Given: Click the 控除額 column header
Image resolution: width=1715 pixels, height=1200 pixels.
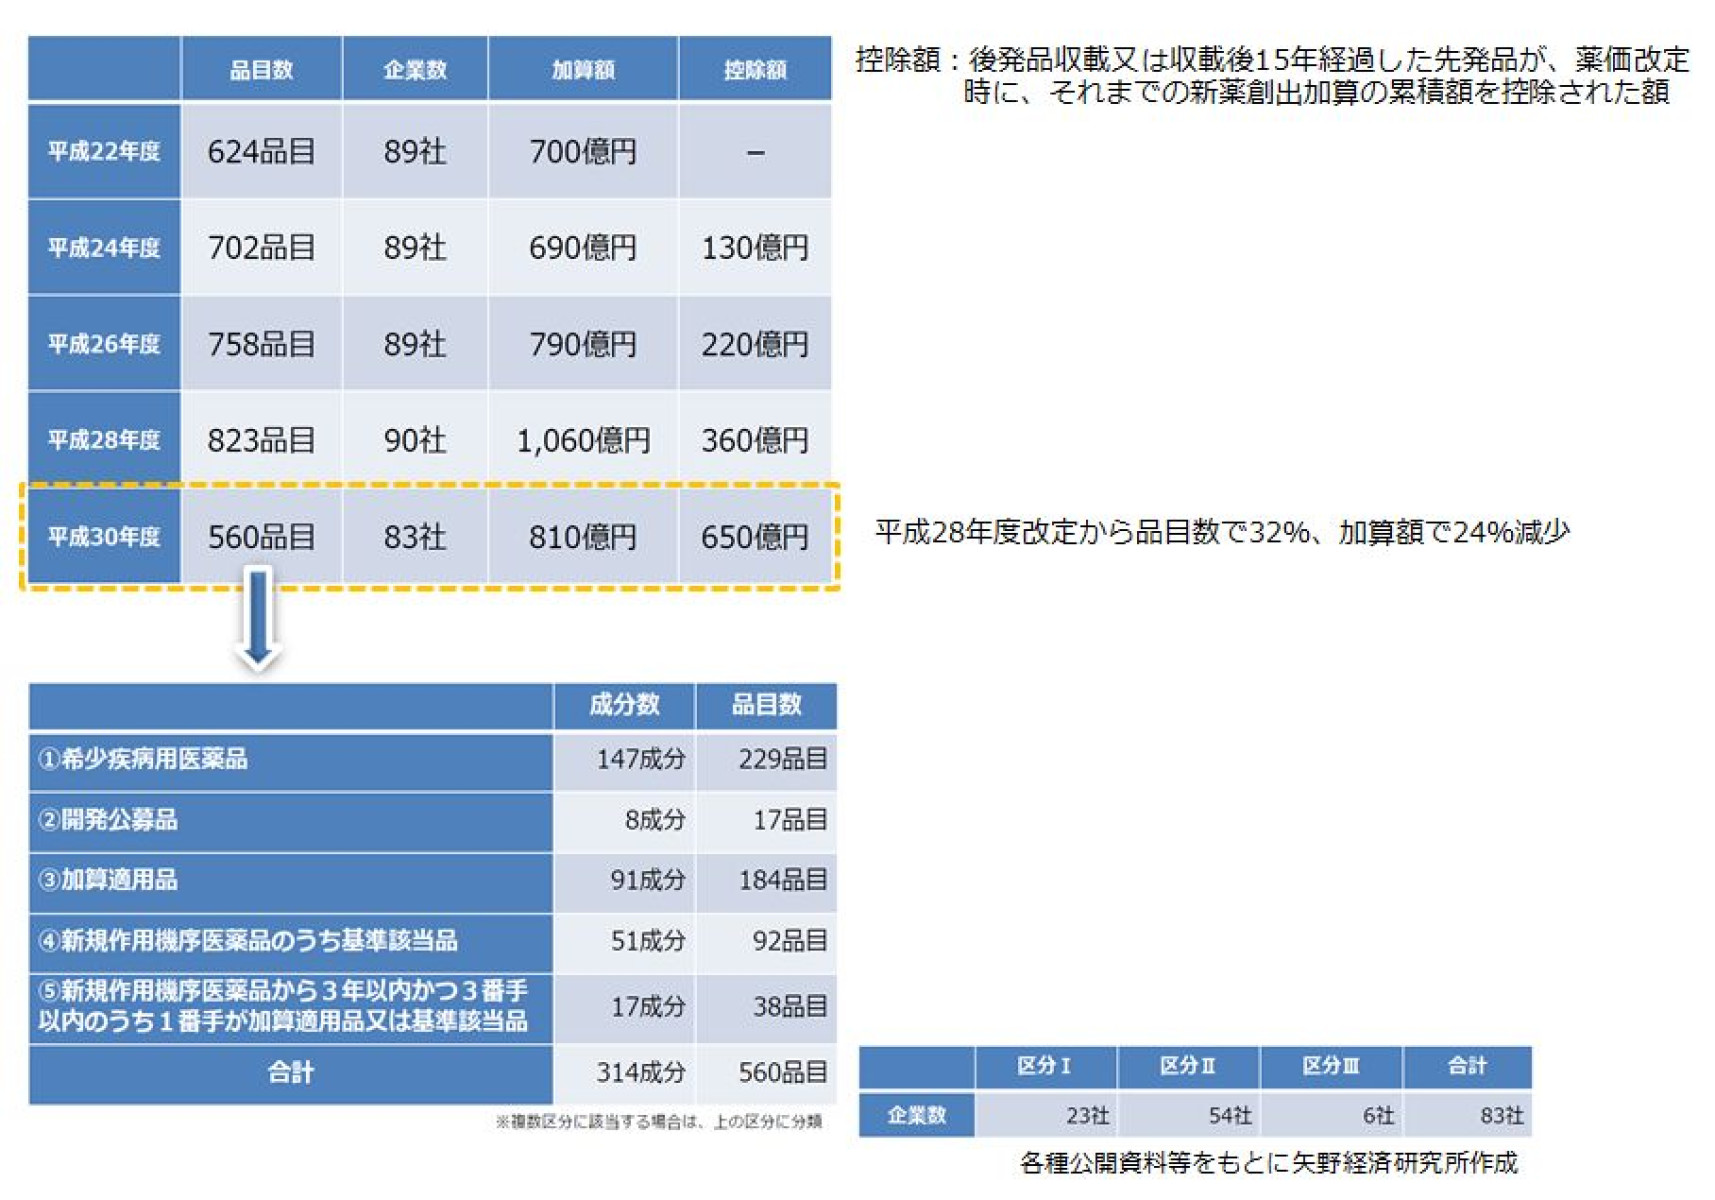Looking at the screenshot, I should click(x=755, y=69).
